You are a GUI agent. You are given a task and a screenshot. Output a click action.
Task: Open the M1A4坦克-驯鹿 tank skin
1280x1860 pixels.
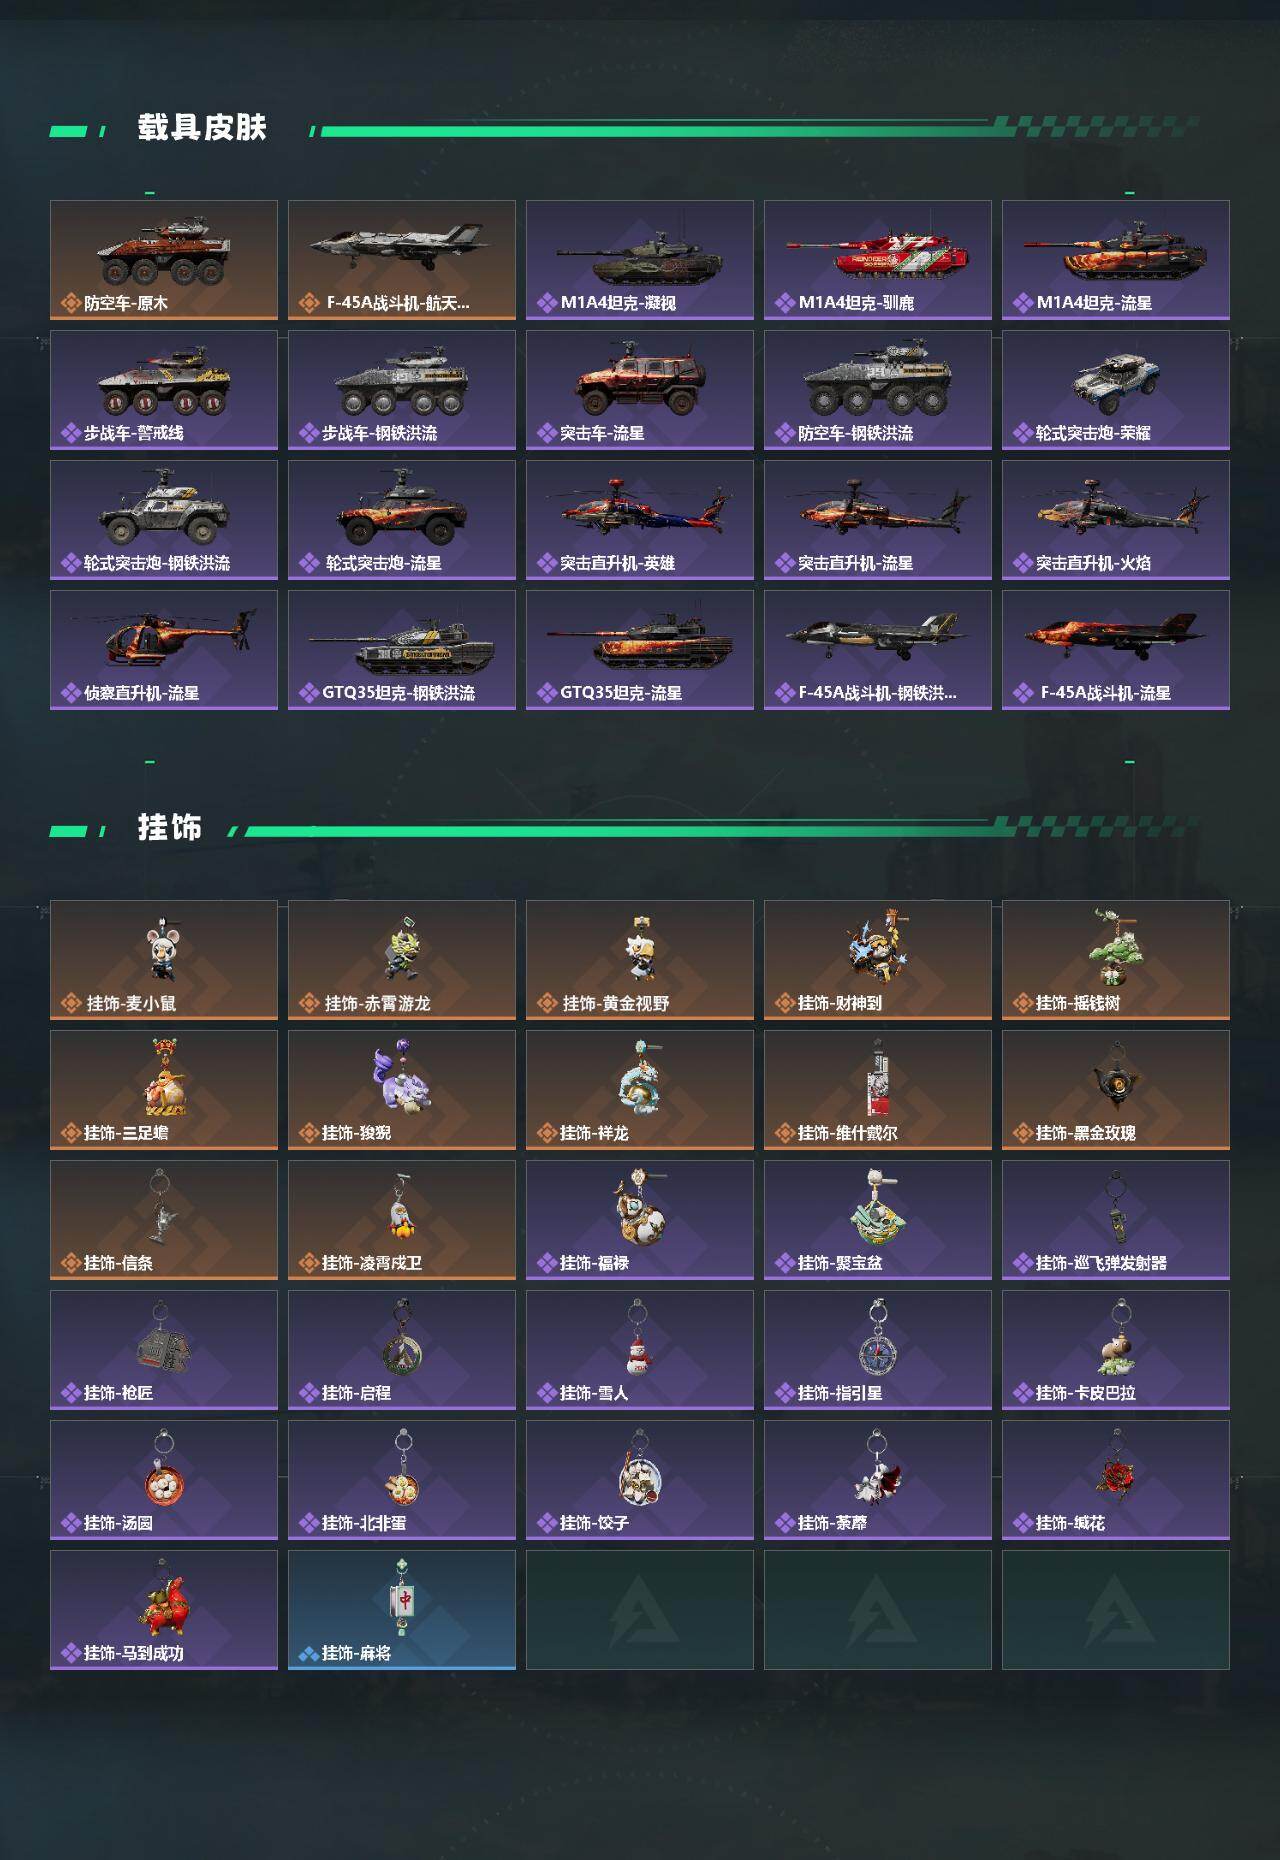(878, 260)
